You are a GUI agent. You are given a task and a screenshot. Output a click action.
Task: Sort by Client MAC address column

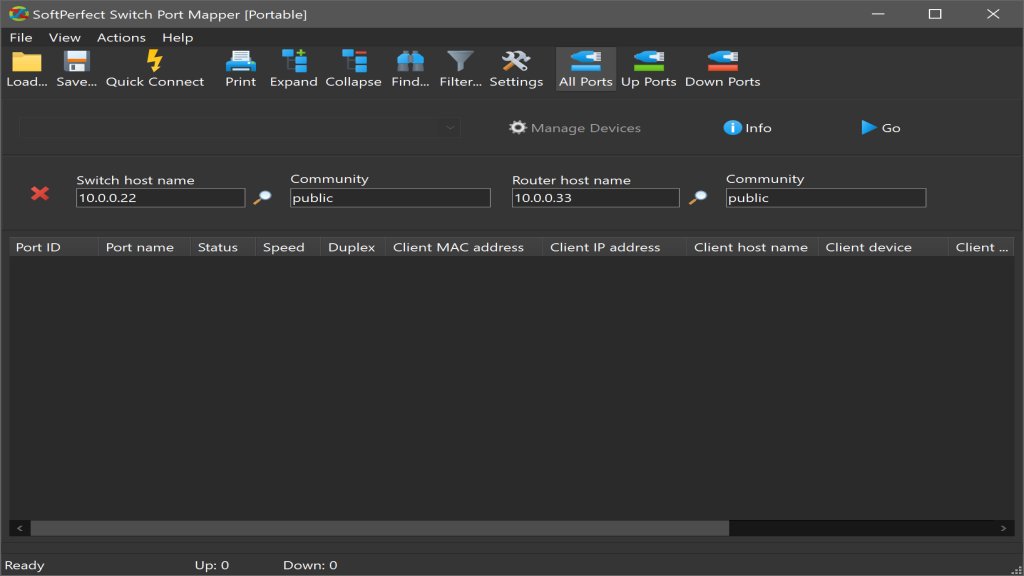click(x=464, y=248)
